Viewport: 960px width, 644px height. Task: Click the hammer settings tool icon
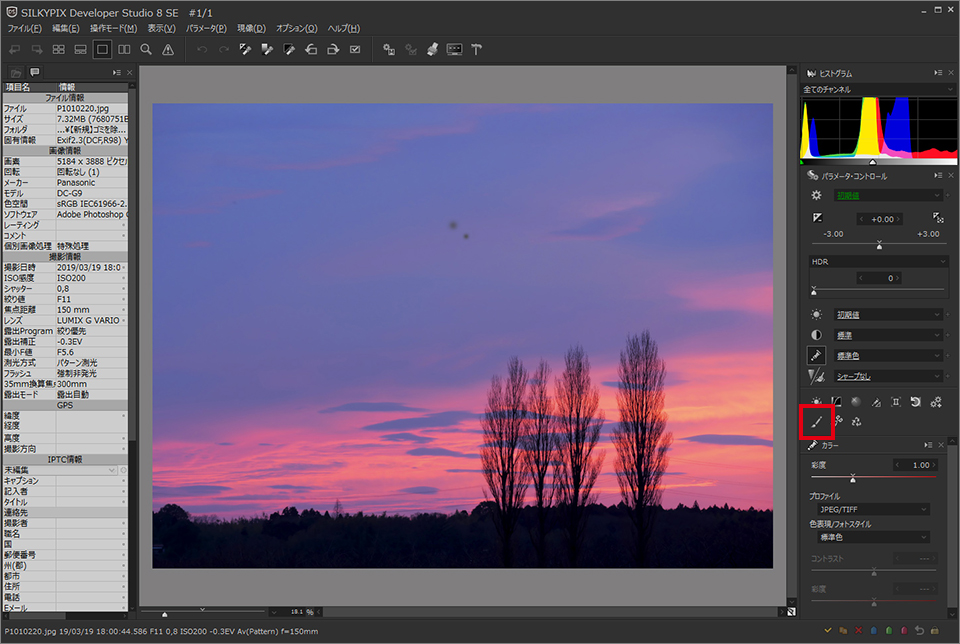[477, 49]
